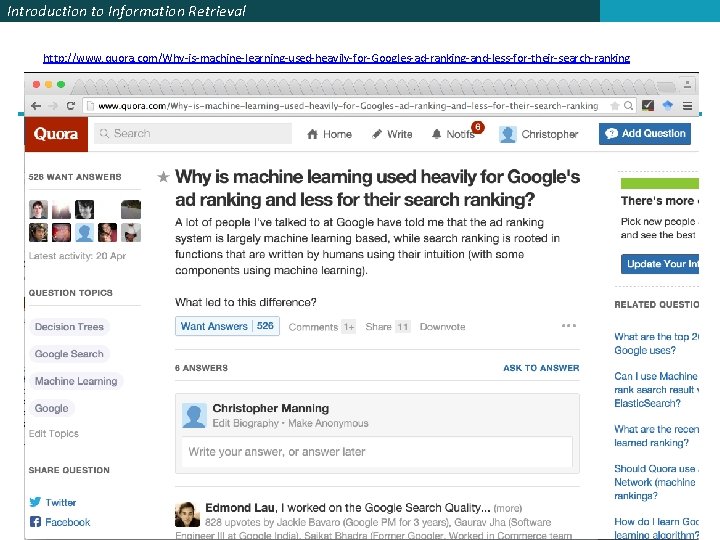Click the new tab button in browser tab strip

[666, 86]
